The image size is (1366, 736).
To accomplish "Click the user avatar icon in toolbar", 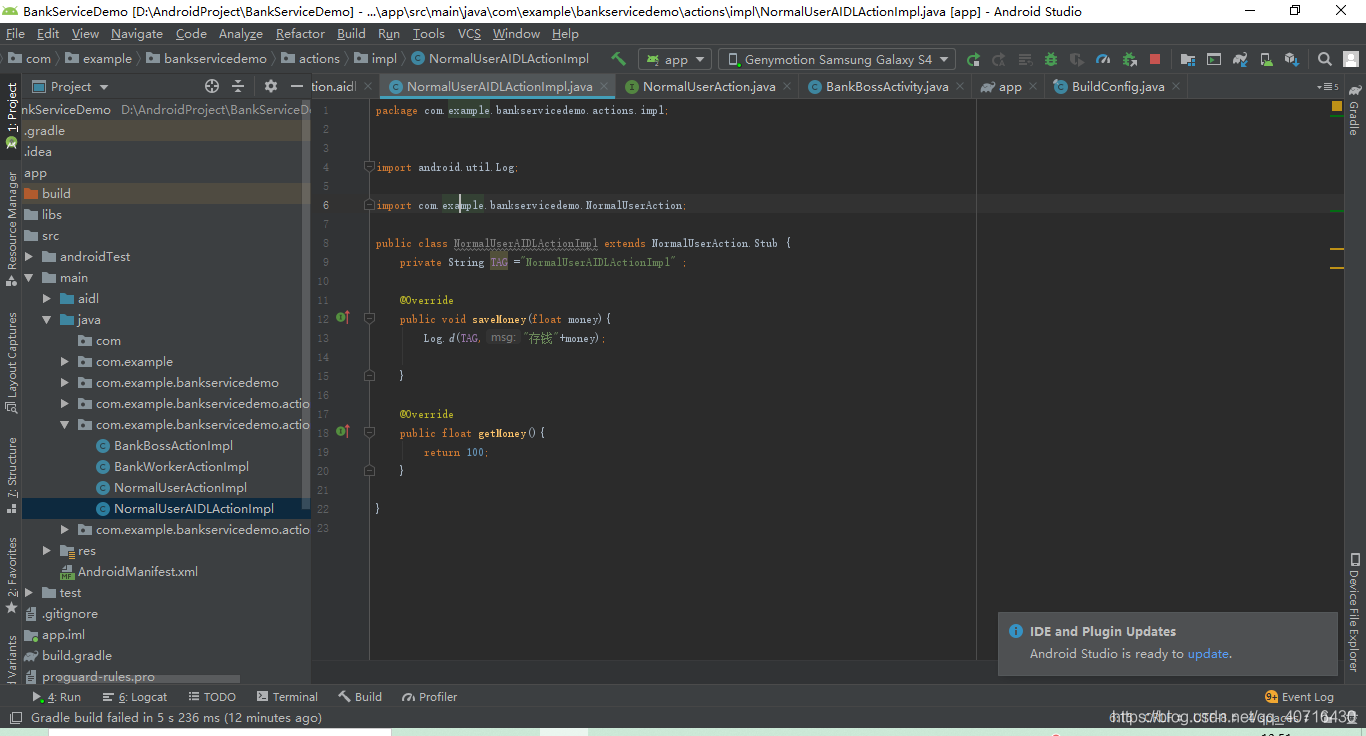I will pyautogui.click(x=1352, y=59).
